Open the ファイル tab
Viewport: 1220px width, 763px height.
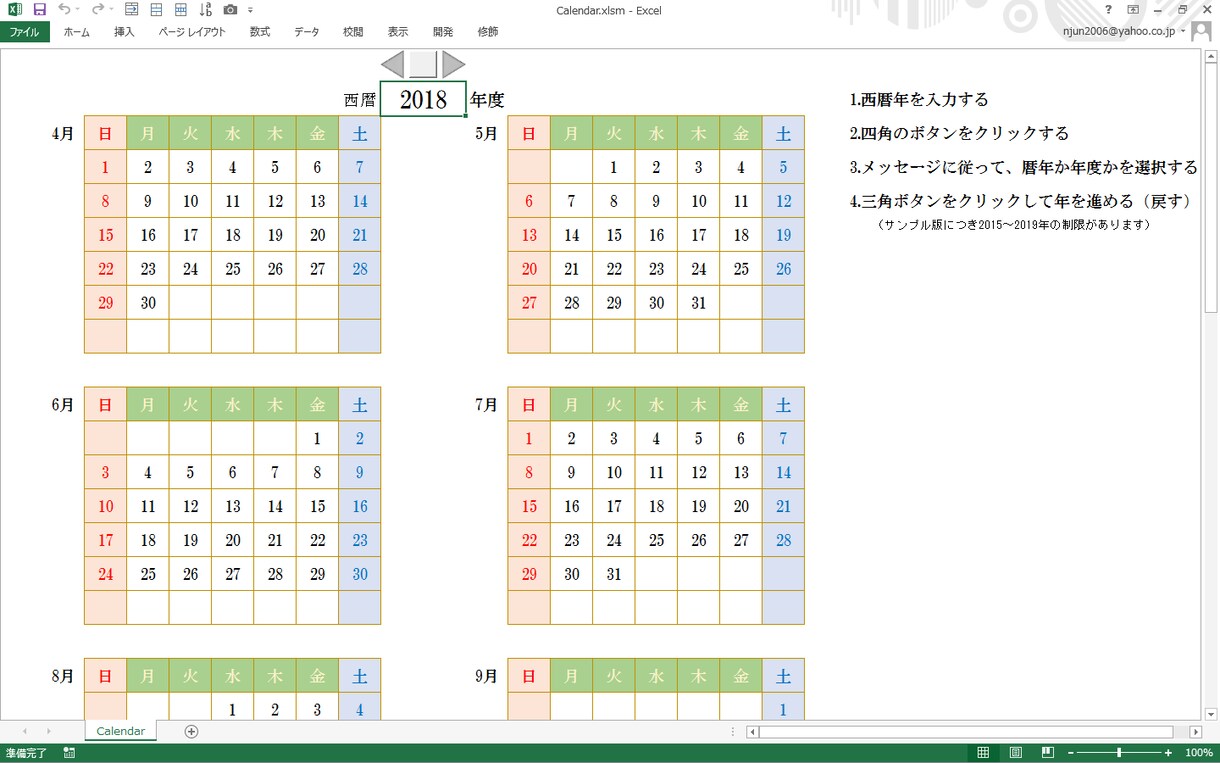[x=24, y=32]
